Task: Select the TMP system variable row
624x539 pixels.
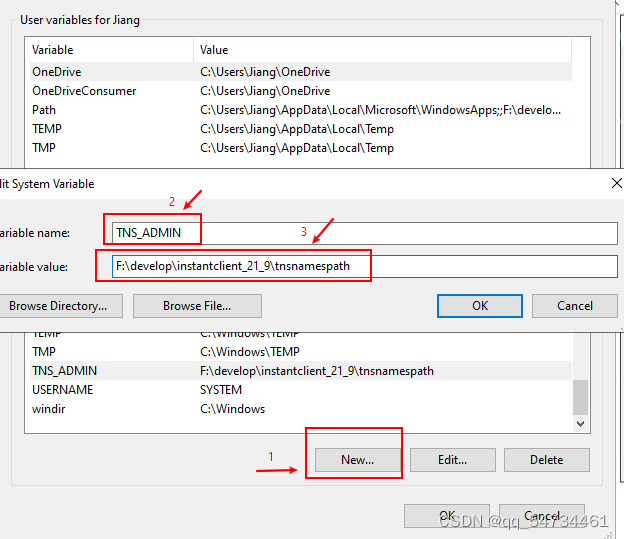Action: [301, 352]
